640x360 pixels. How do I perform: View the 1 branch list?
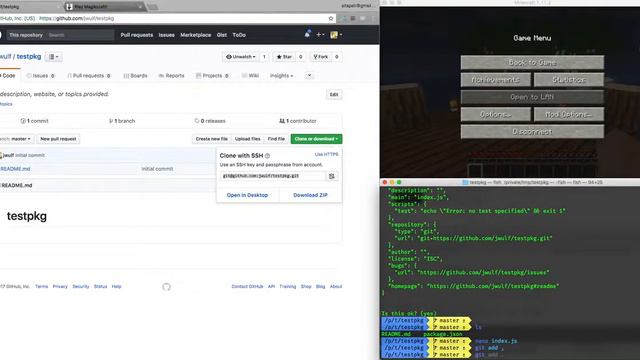[x=122, y=121]
